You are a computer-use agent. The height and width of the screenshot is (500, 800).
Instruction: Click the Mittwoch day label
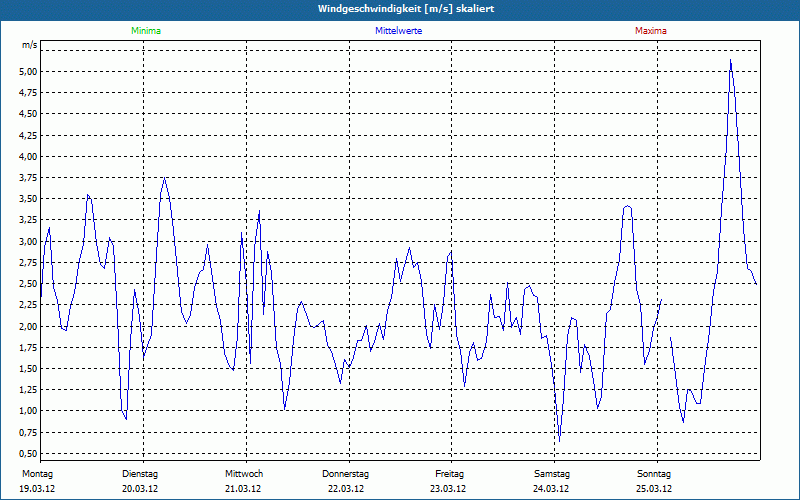[x=244, y=474]
